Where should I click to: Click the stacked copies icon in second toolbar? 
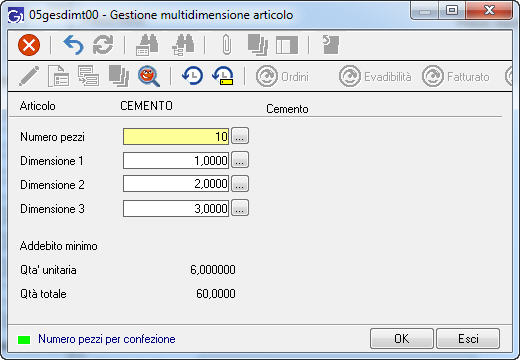[x=119, y=76]
